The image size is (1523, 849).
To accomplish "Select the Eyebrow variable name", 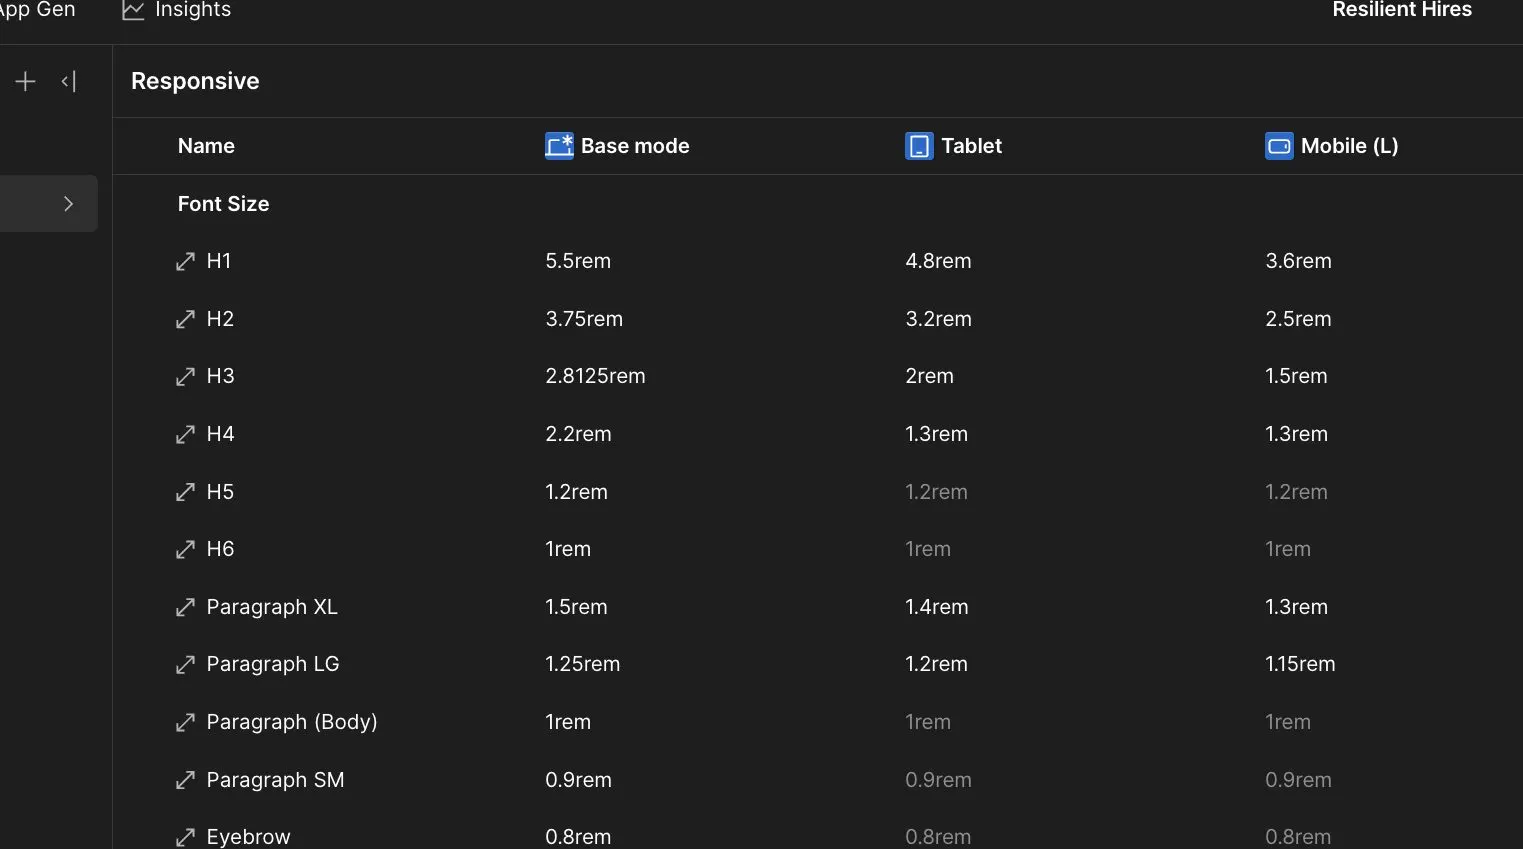I will pyautogui.click(x=248, y=837).
